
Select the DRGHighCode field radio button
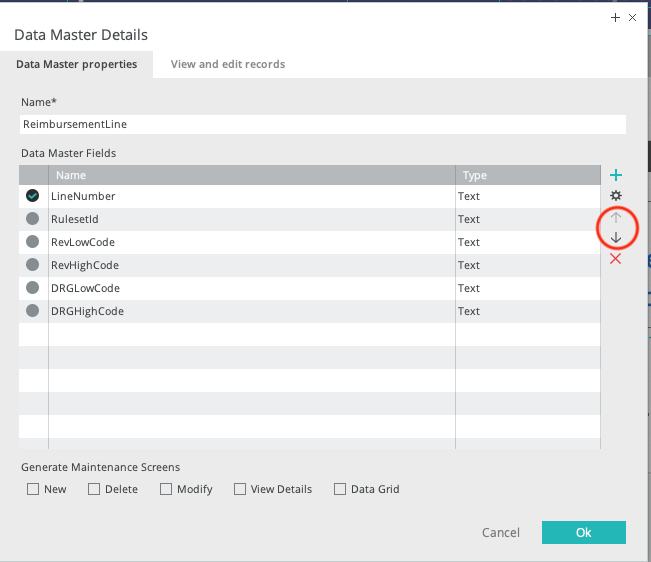tap(33, 311)
